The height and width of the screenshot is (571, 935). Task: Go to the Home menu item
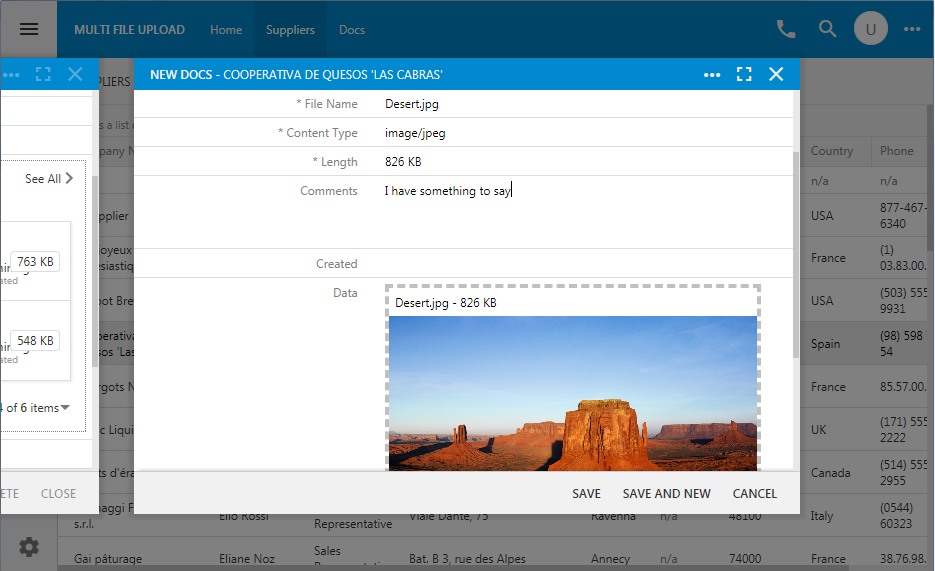(x=226, y=29)
